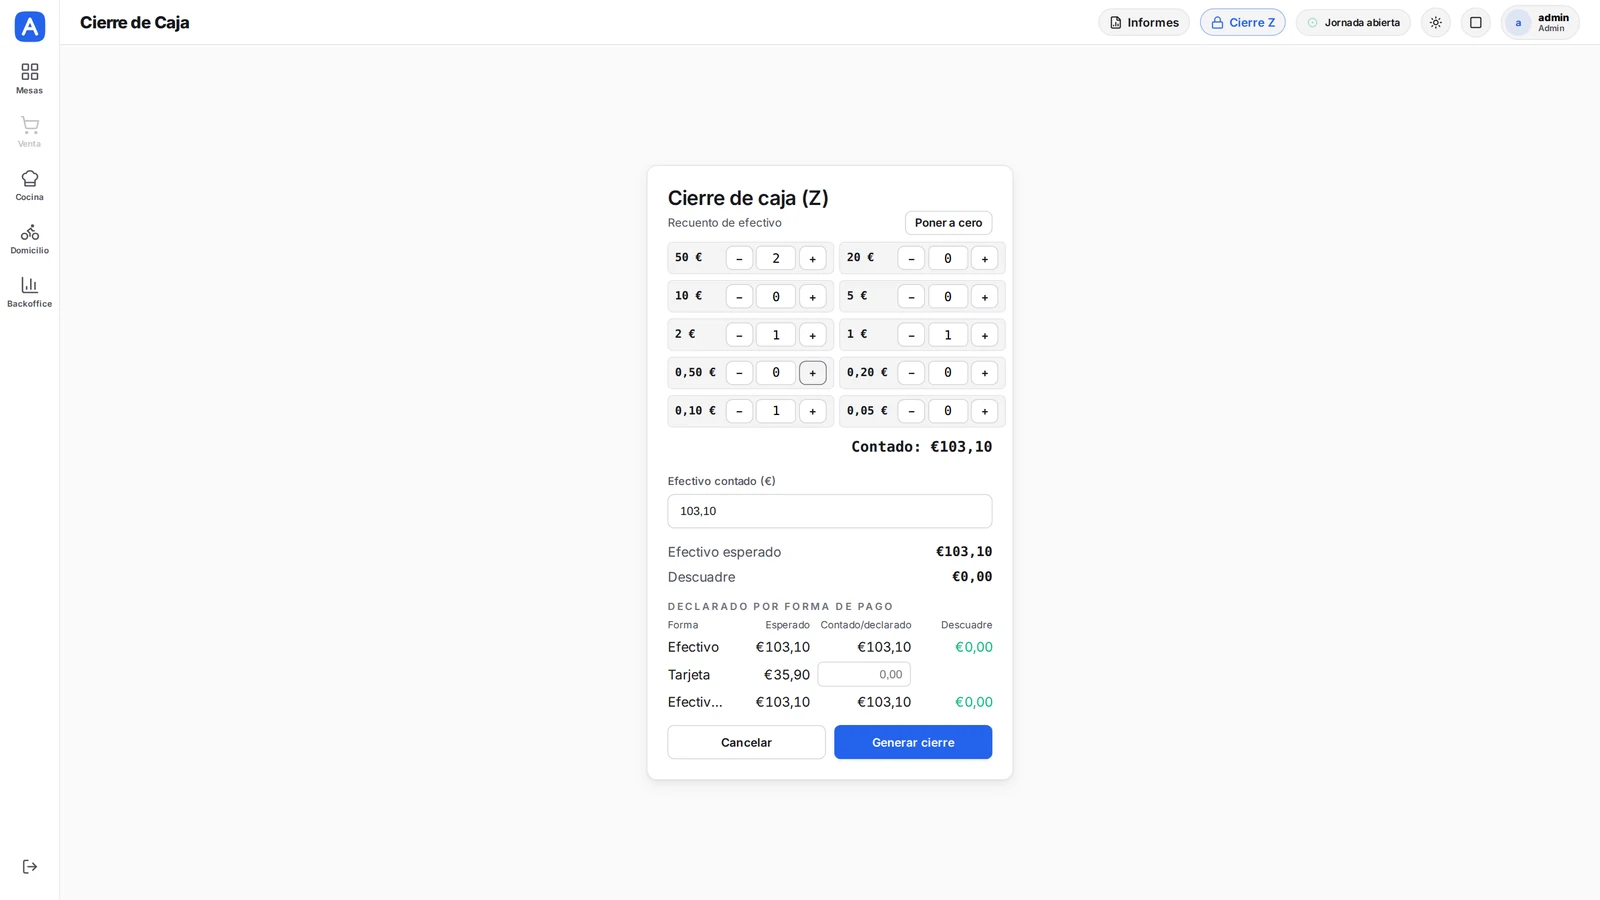Open the Mesas section in sidebar
This screenshot has width=1600, height=900.
click(29, 78)
